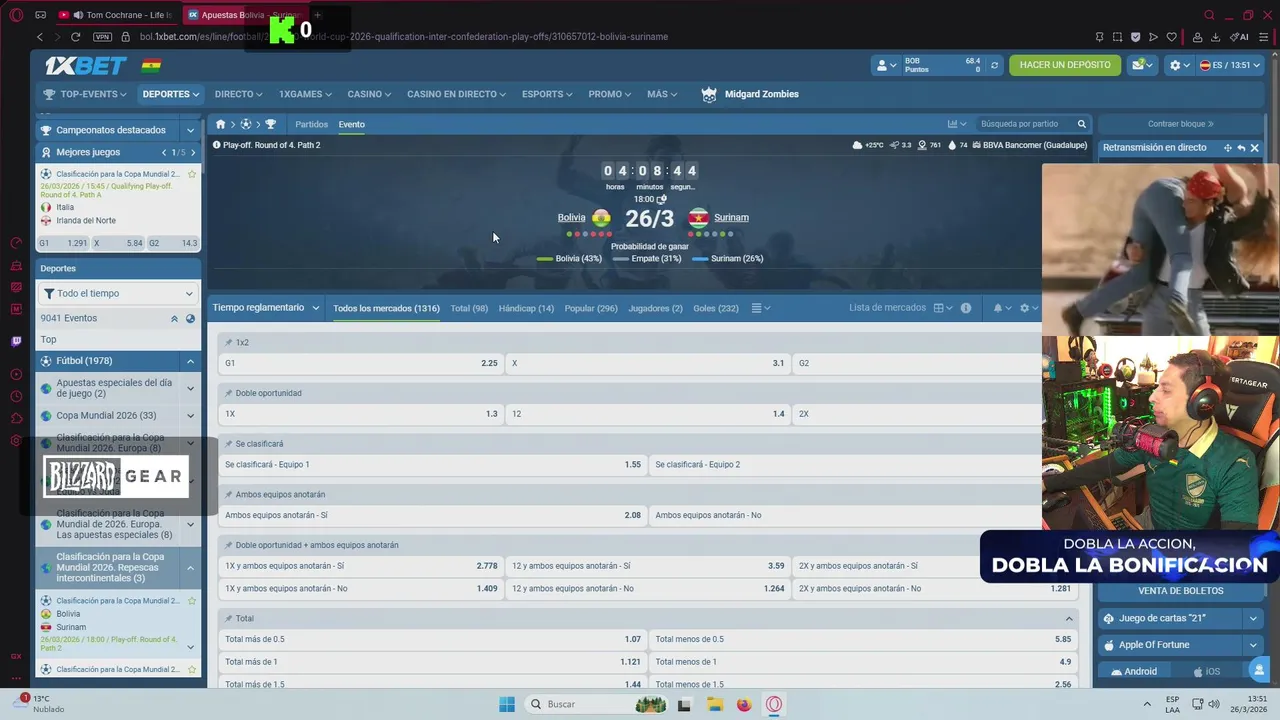1280x720 pixels.
Task: Move the live broadcast panel with the arrows icon
Action: pos(1228,148)
